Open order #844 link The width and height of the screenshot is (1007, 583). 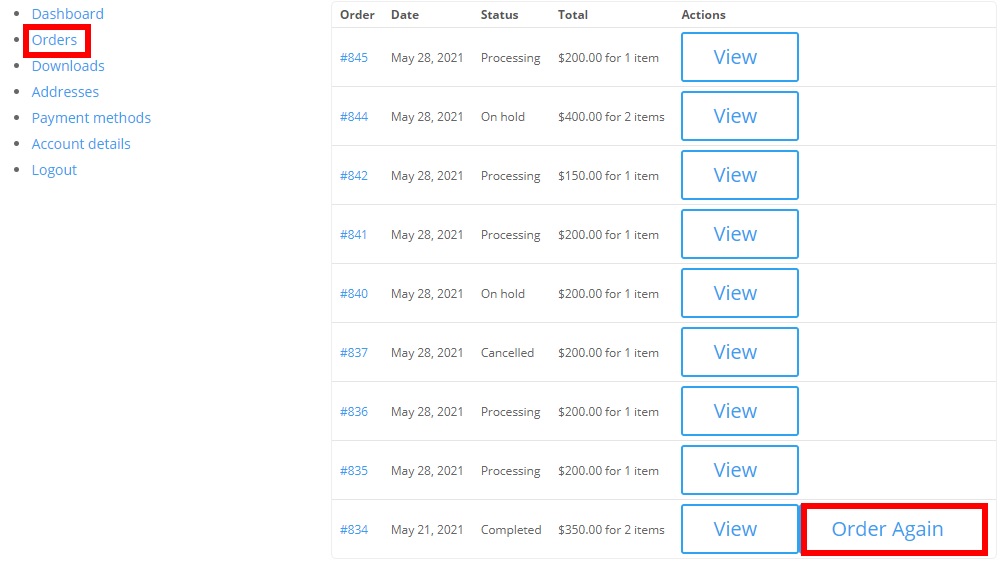tap(354, 117)
